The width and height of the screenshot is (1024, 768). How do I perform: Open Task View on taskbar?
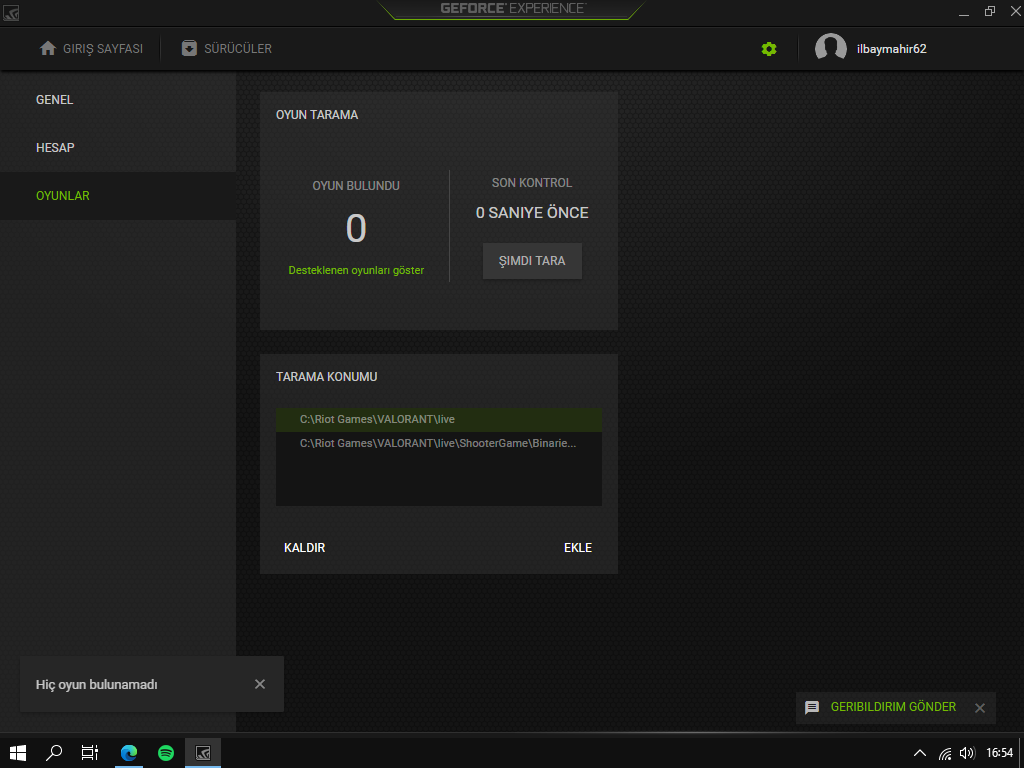(89, 753)
